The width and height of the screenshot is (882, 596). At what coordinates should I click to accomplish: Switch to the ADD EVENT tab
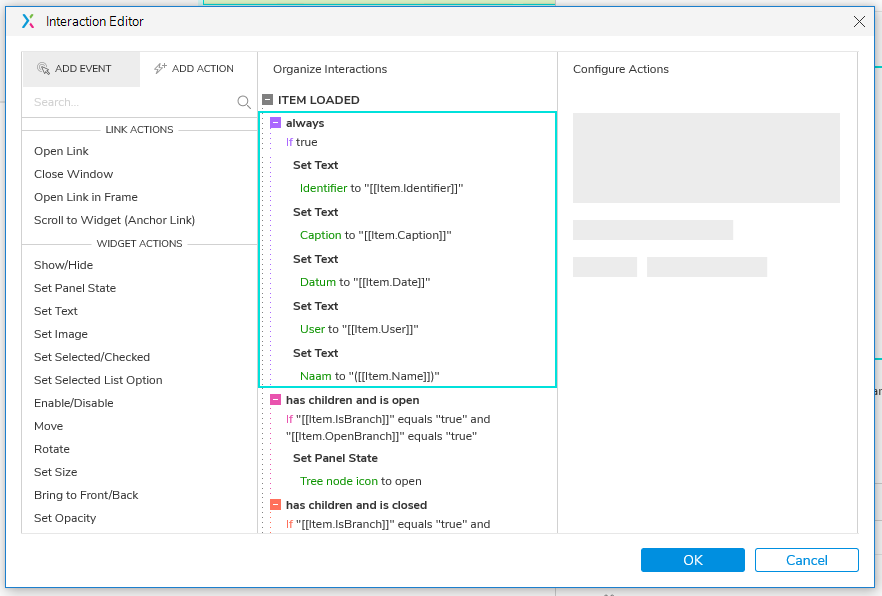tap(82, 69)
